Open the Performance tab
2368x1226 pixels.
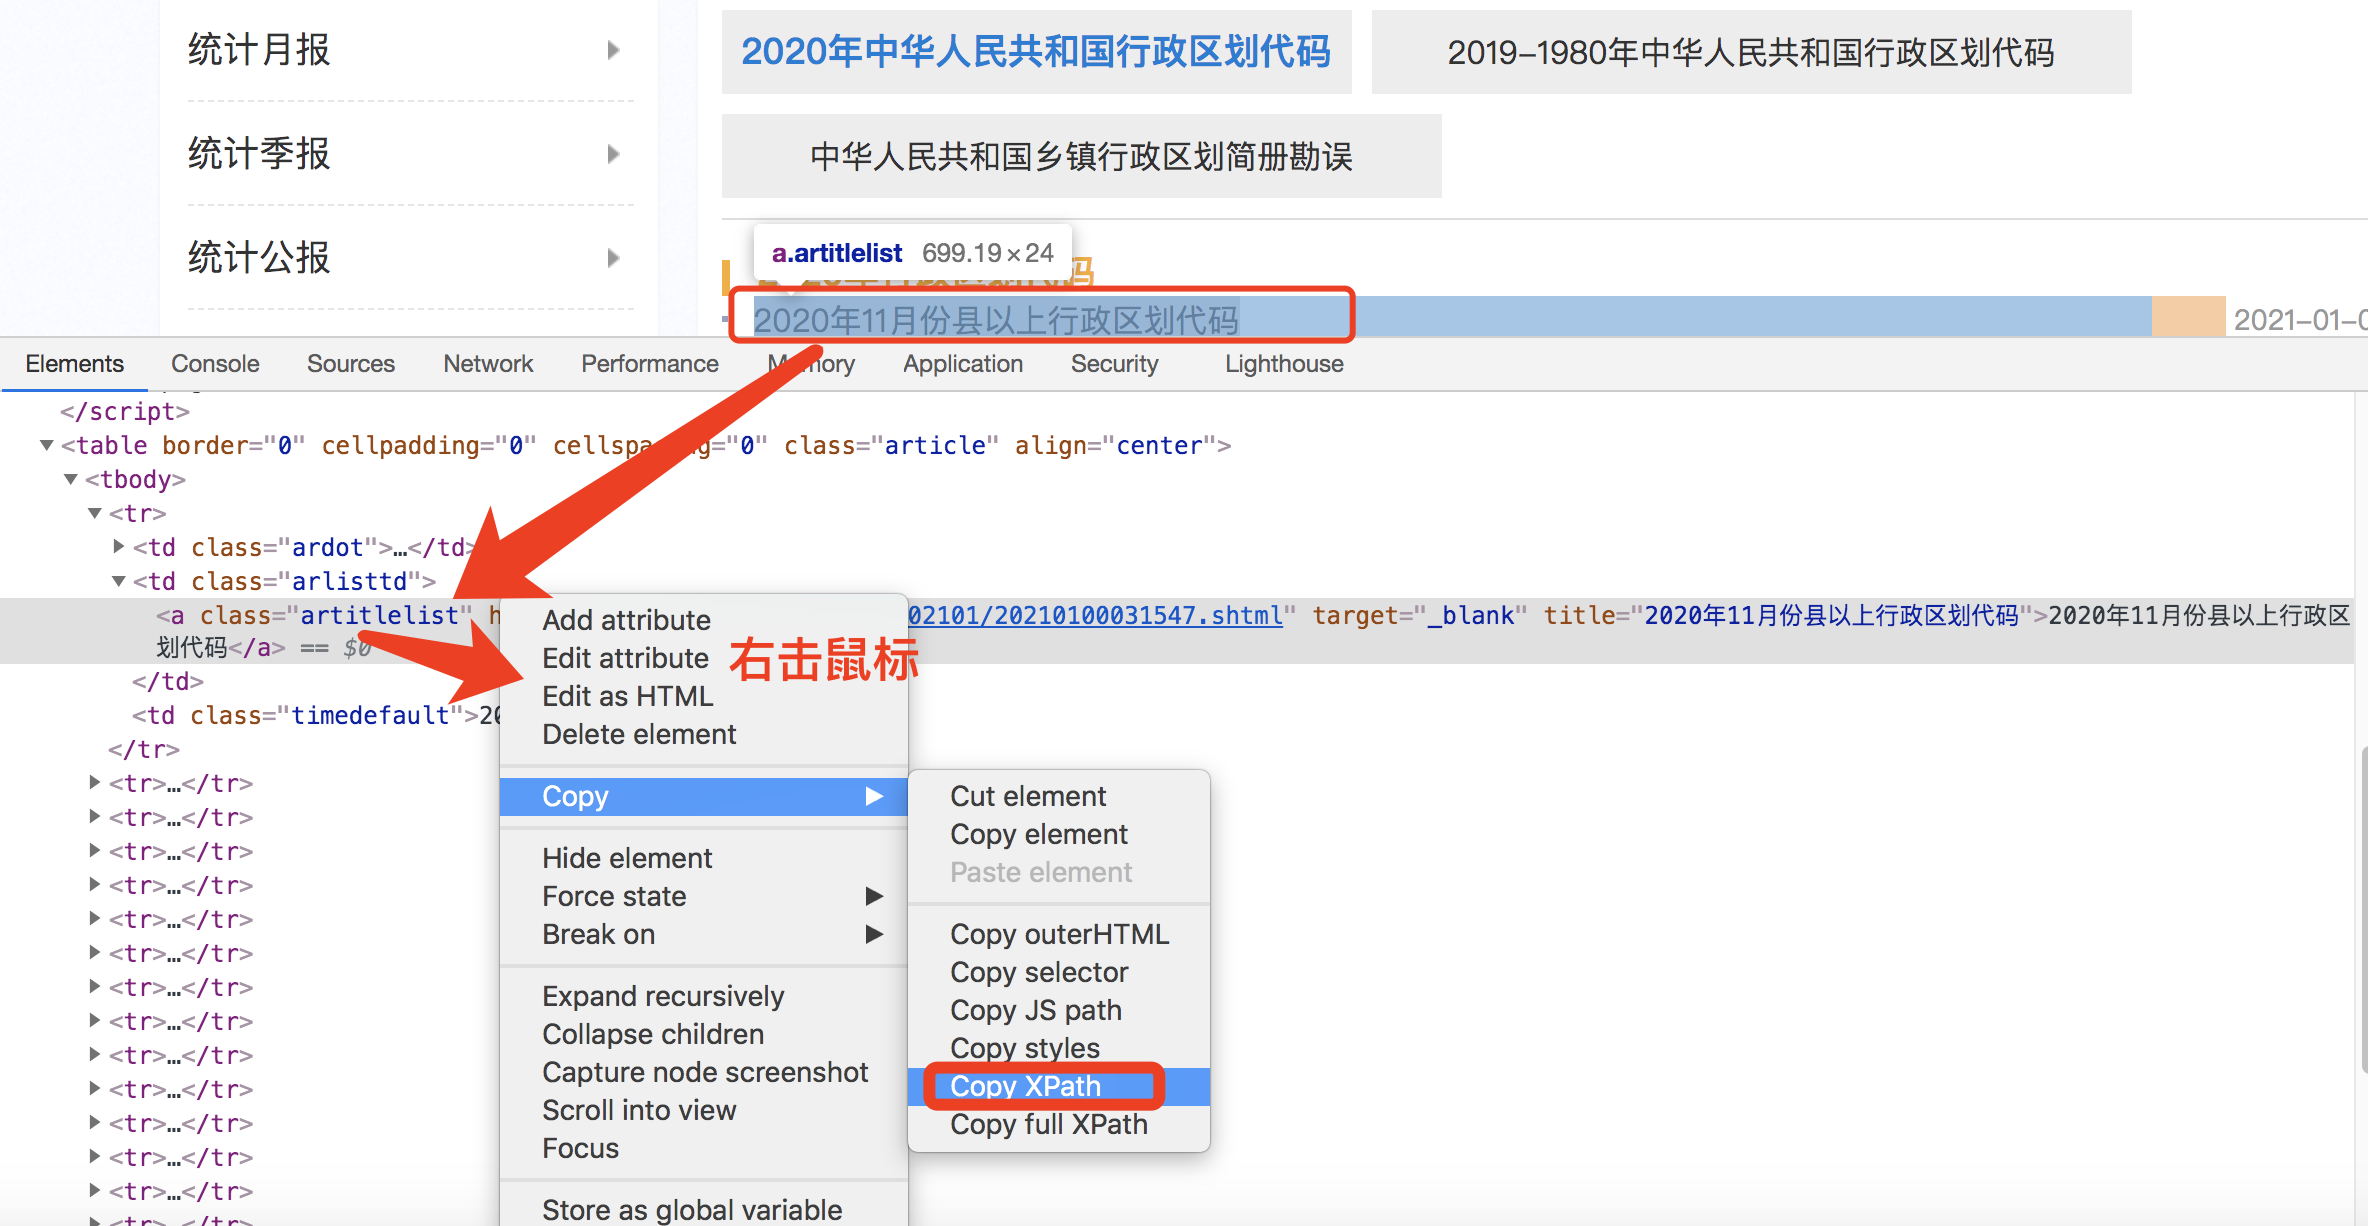click(650, 364)
